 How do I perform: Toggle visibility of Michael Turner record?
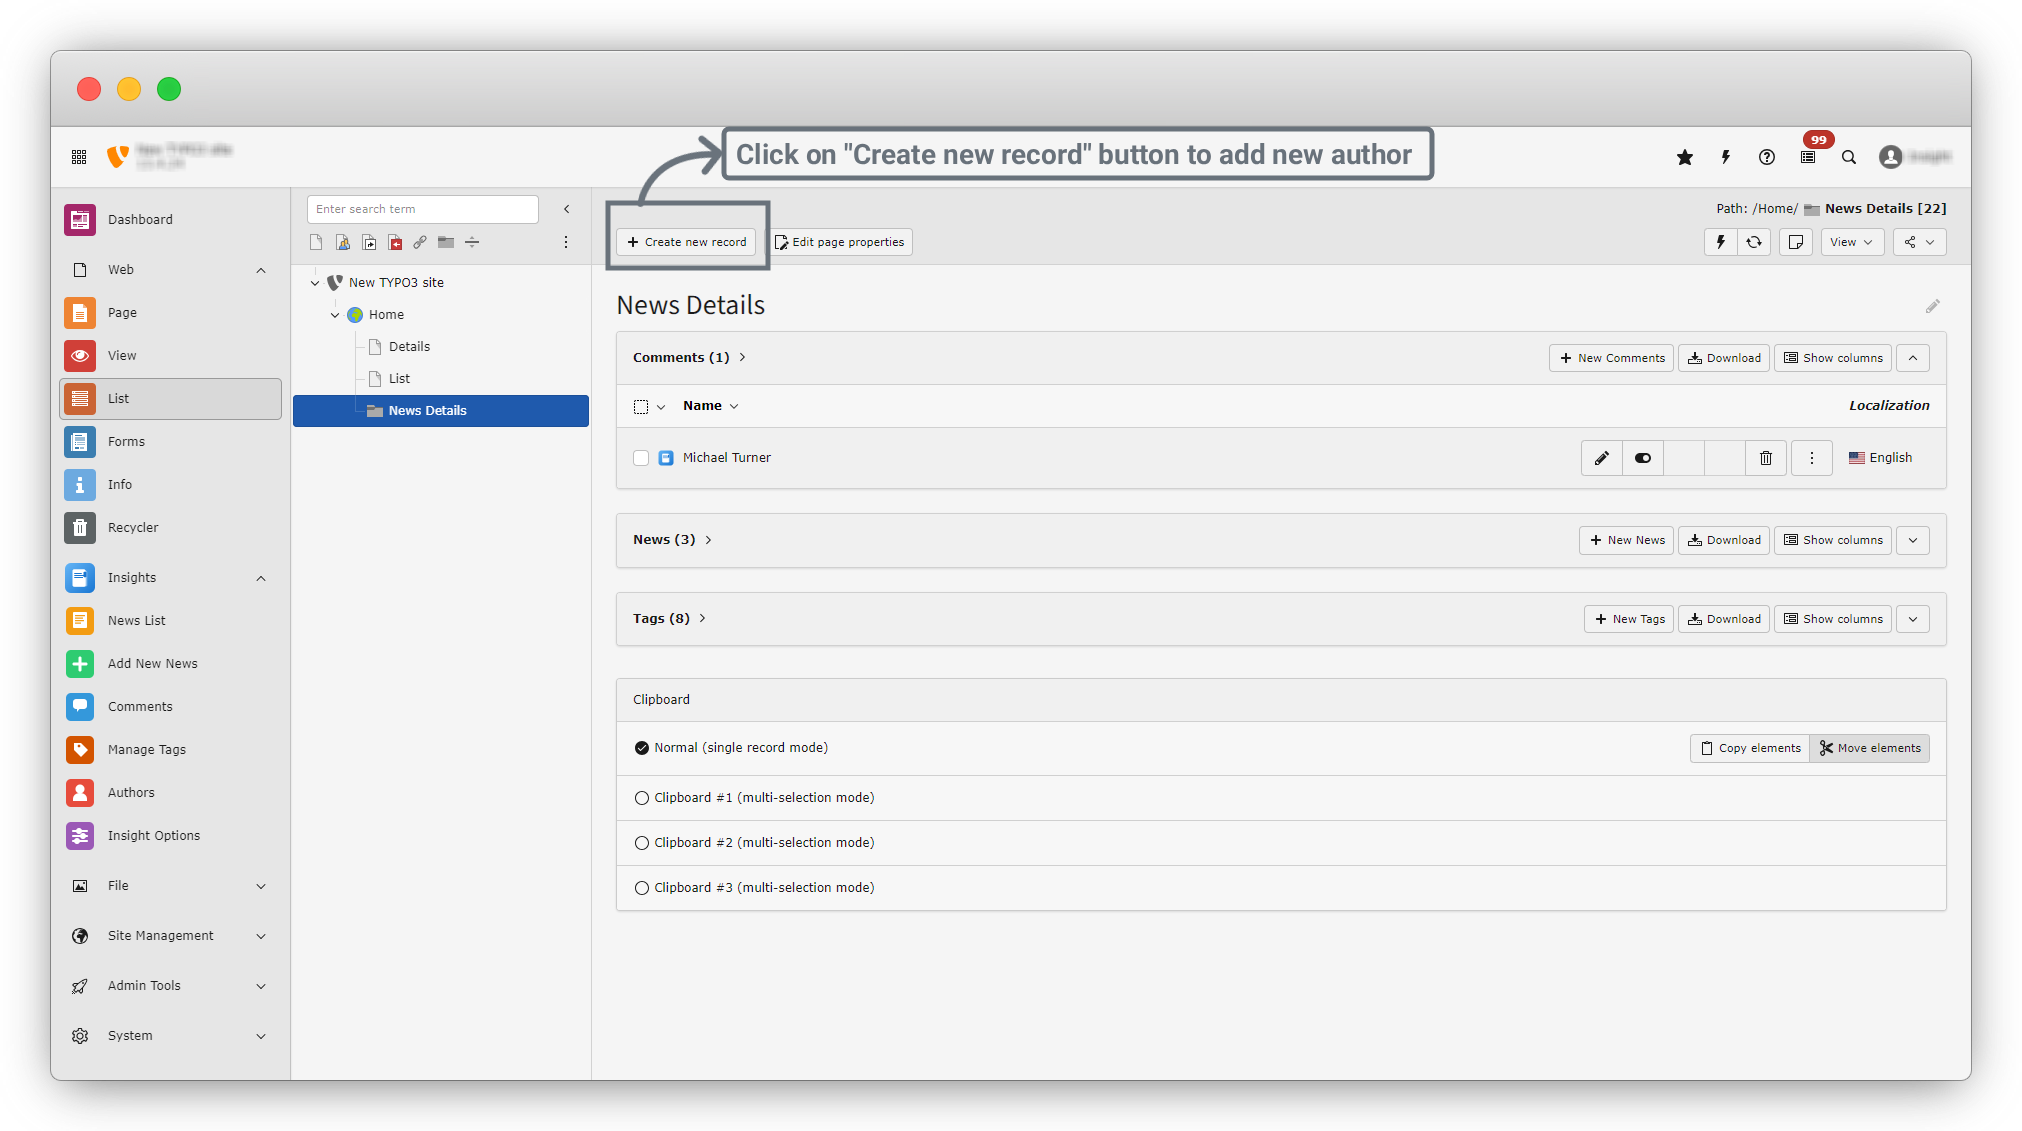tap(1642, 458)
